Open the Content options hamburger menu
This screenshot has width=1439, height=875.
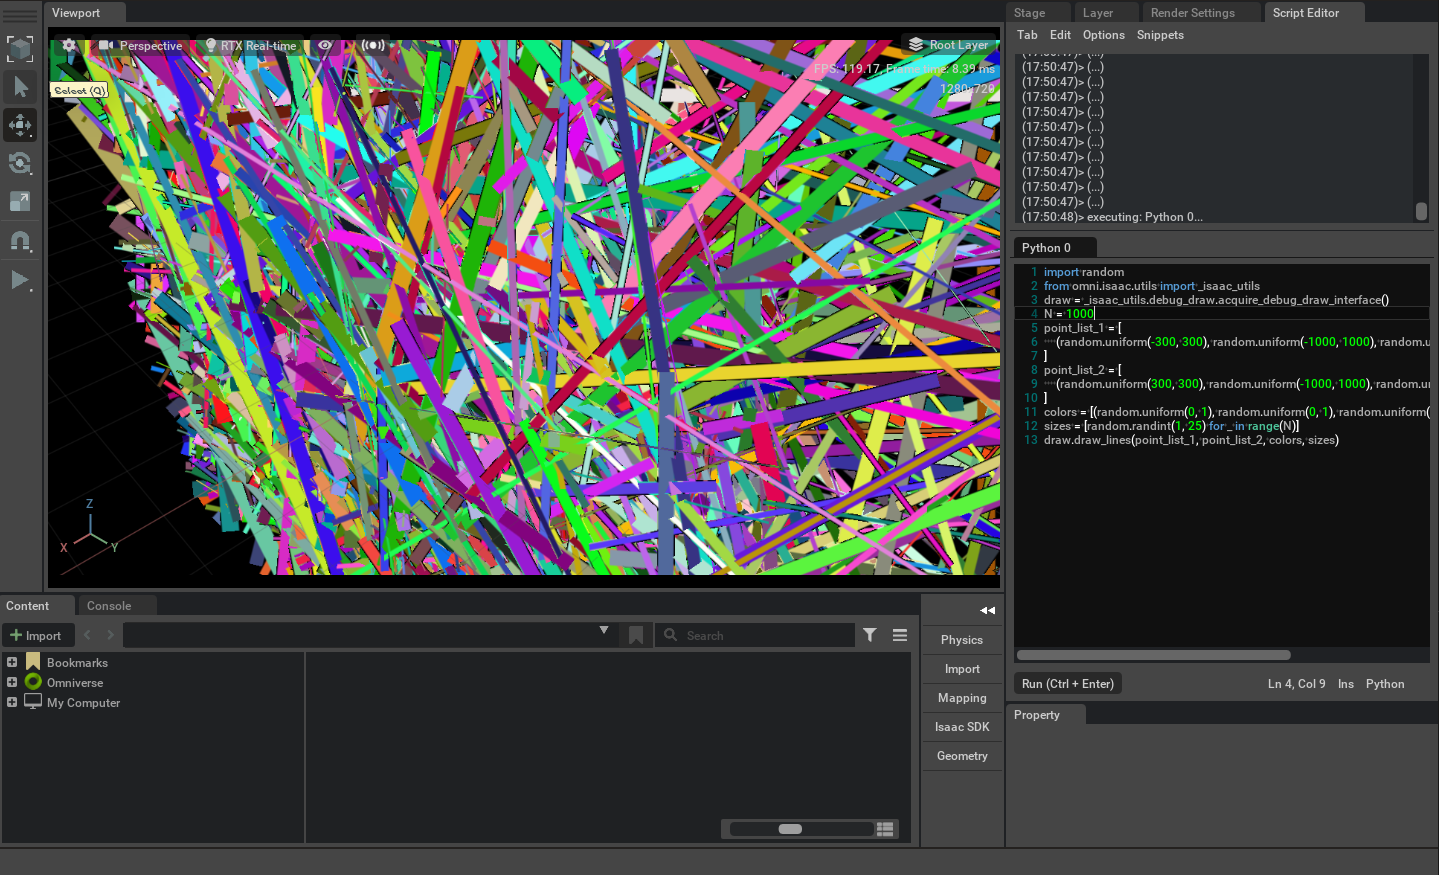click(x=900, y=635)
